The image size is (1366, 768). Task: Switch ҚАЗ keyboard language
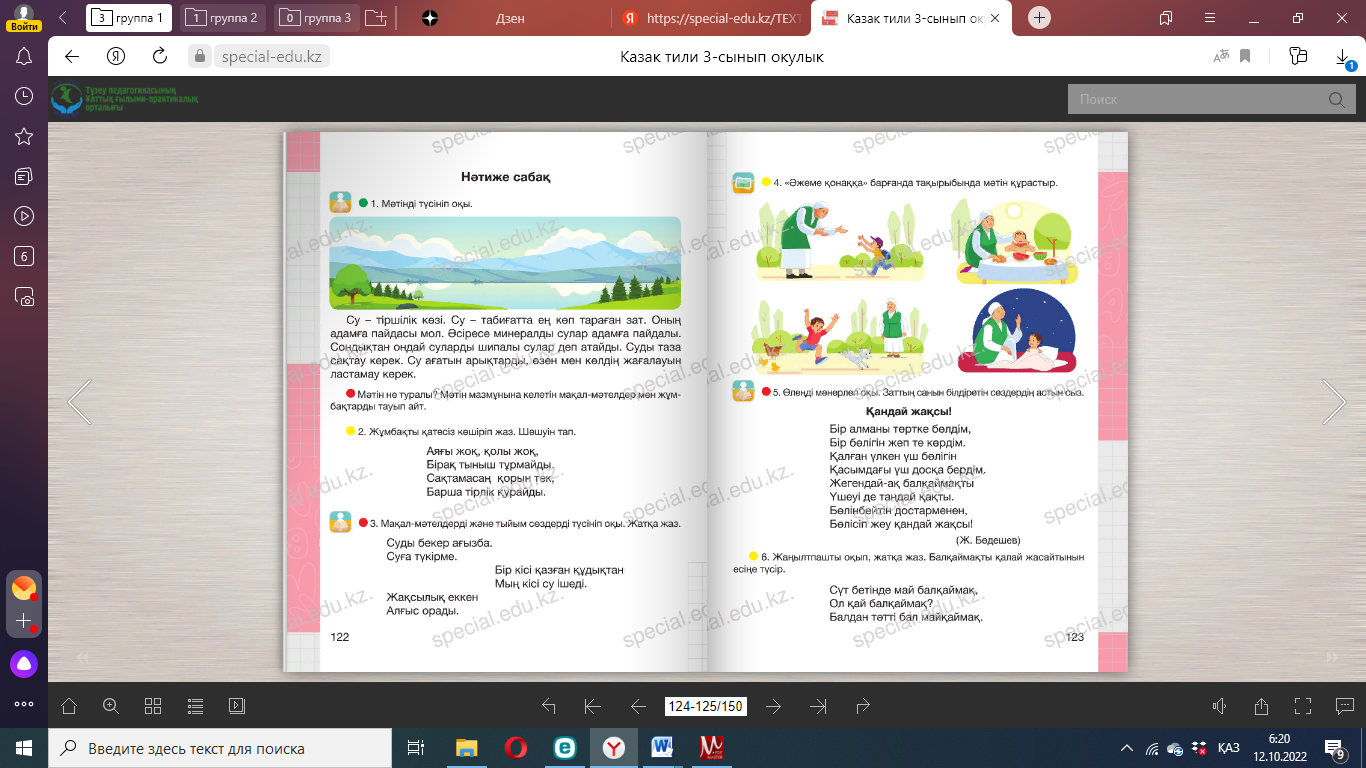tap(1229, 747)
